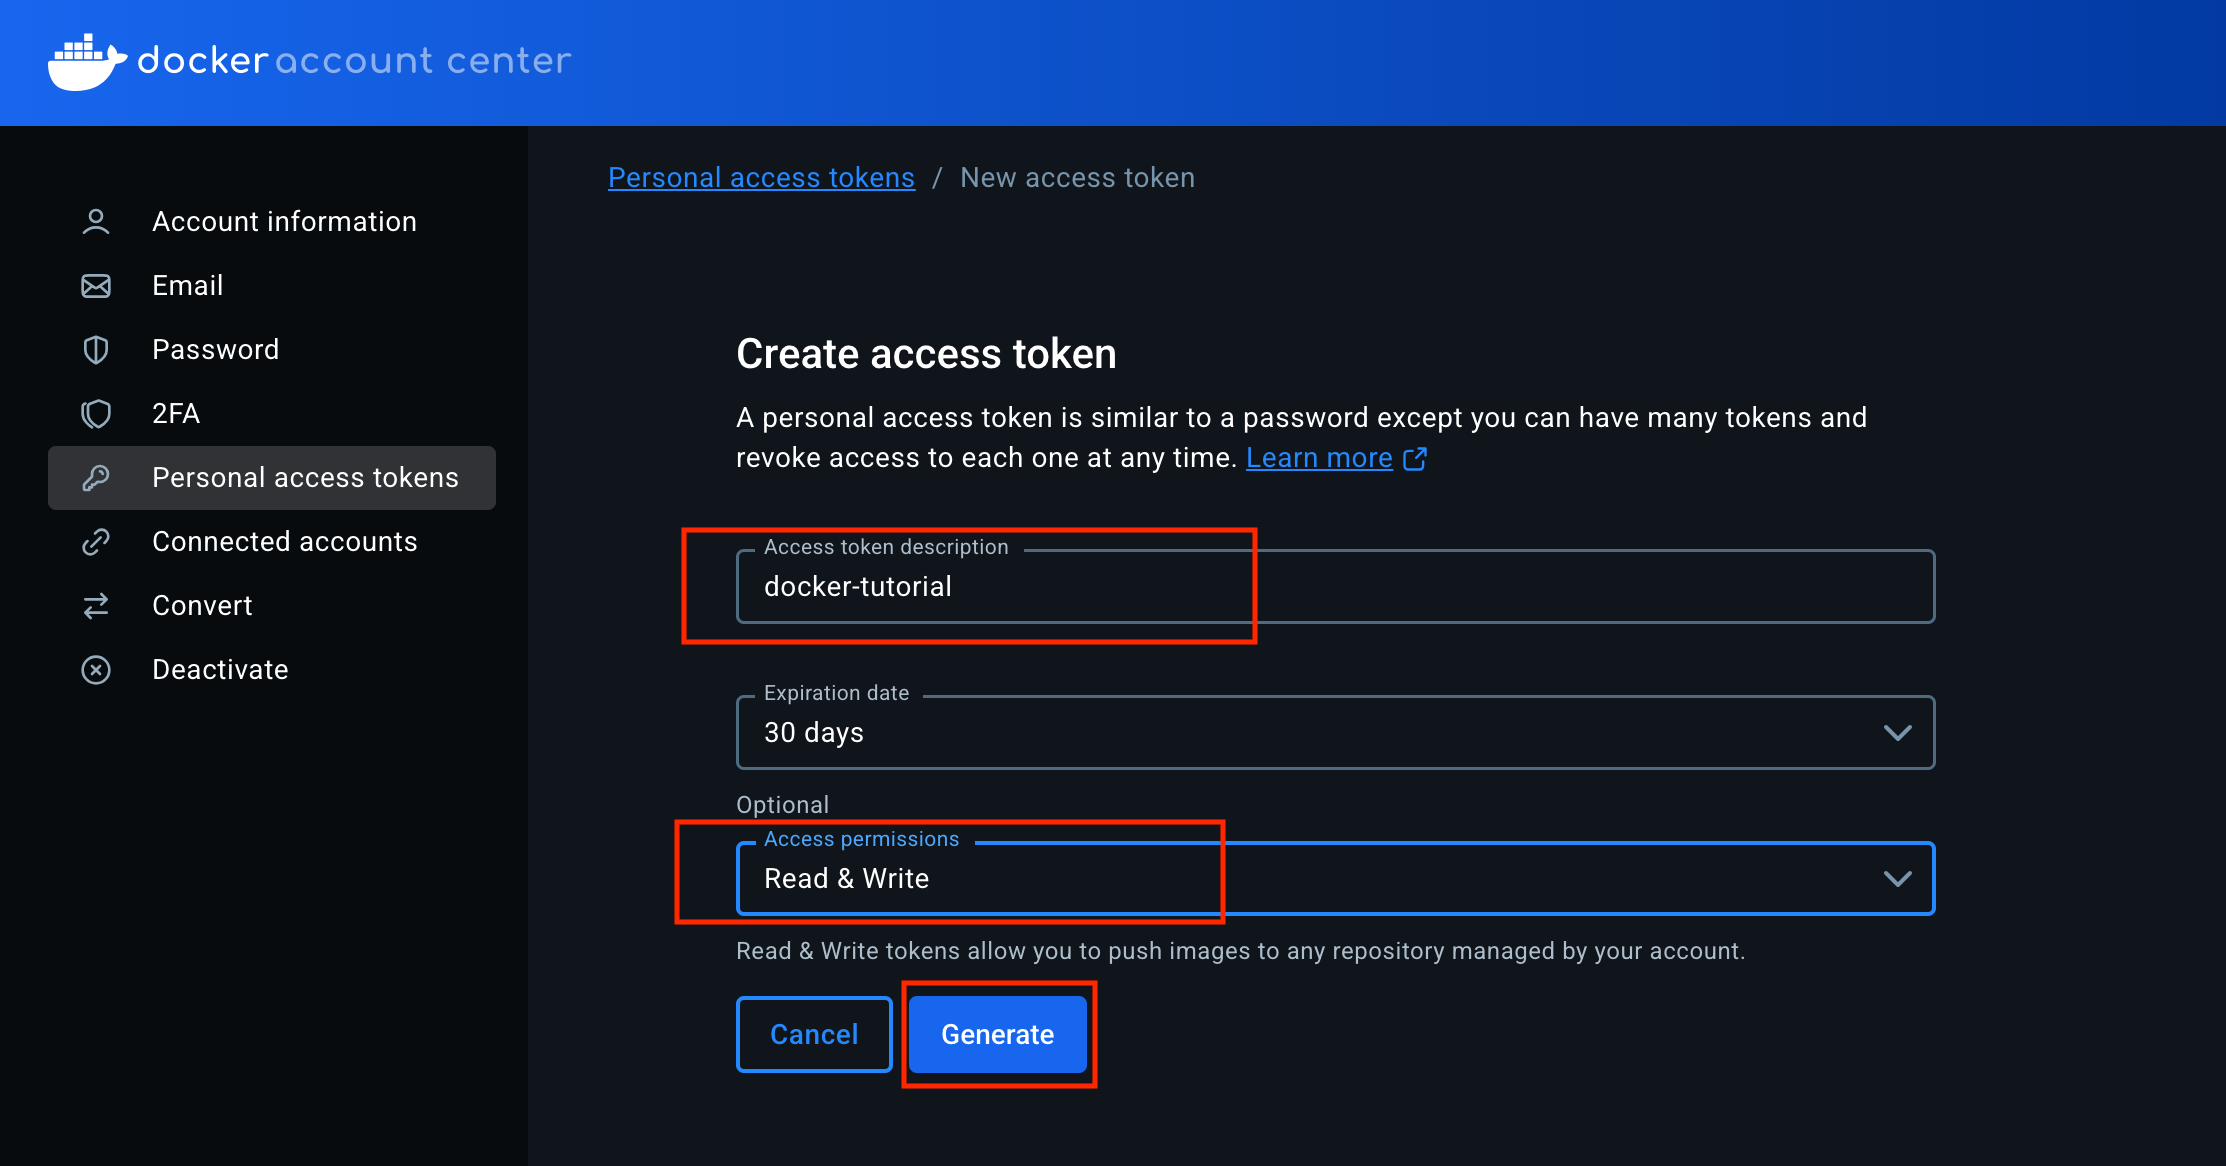Click the Docker whale logo
This screenshot has height=1166, width=2226.
coord(88,62)
